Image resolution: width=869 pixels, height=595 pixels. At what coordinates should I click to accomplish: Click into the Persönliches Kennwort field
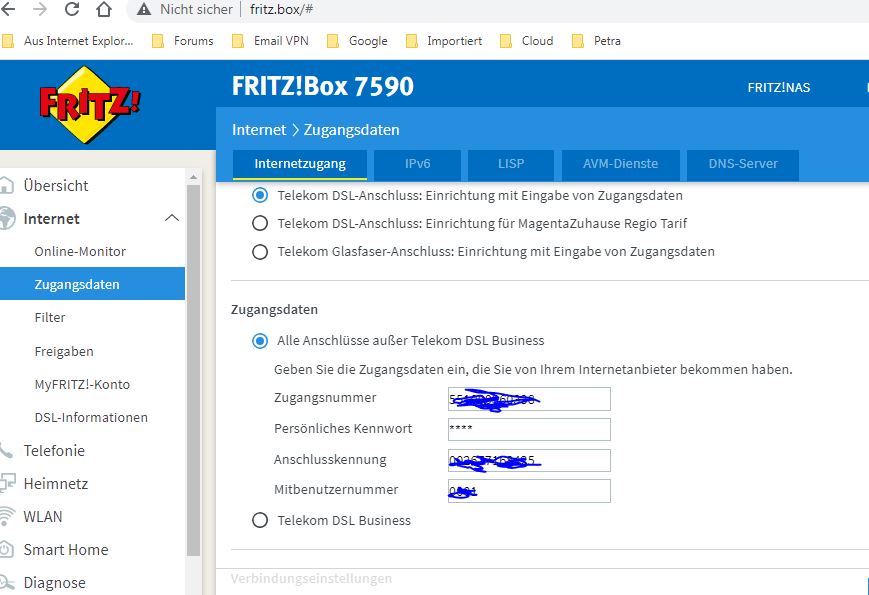[529, 429]
